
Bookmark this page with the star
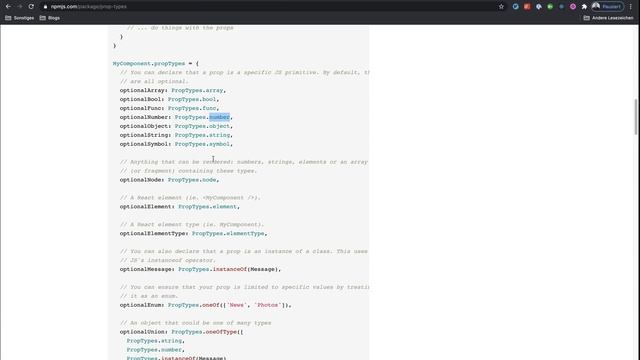(x=501, y=7)
